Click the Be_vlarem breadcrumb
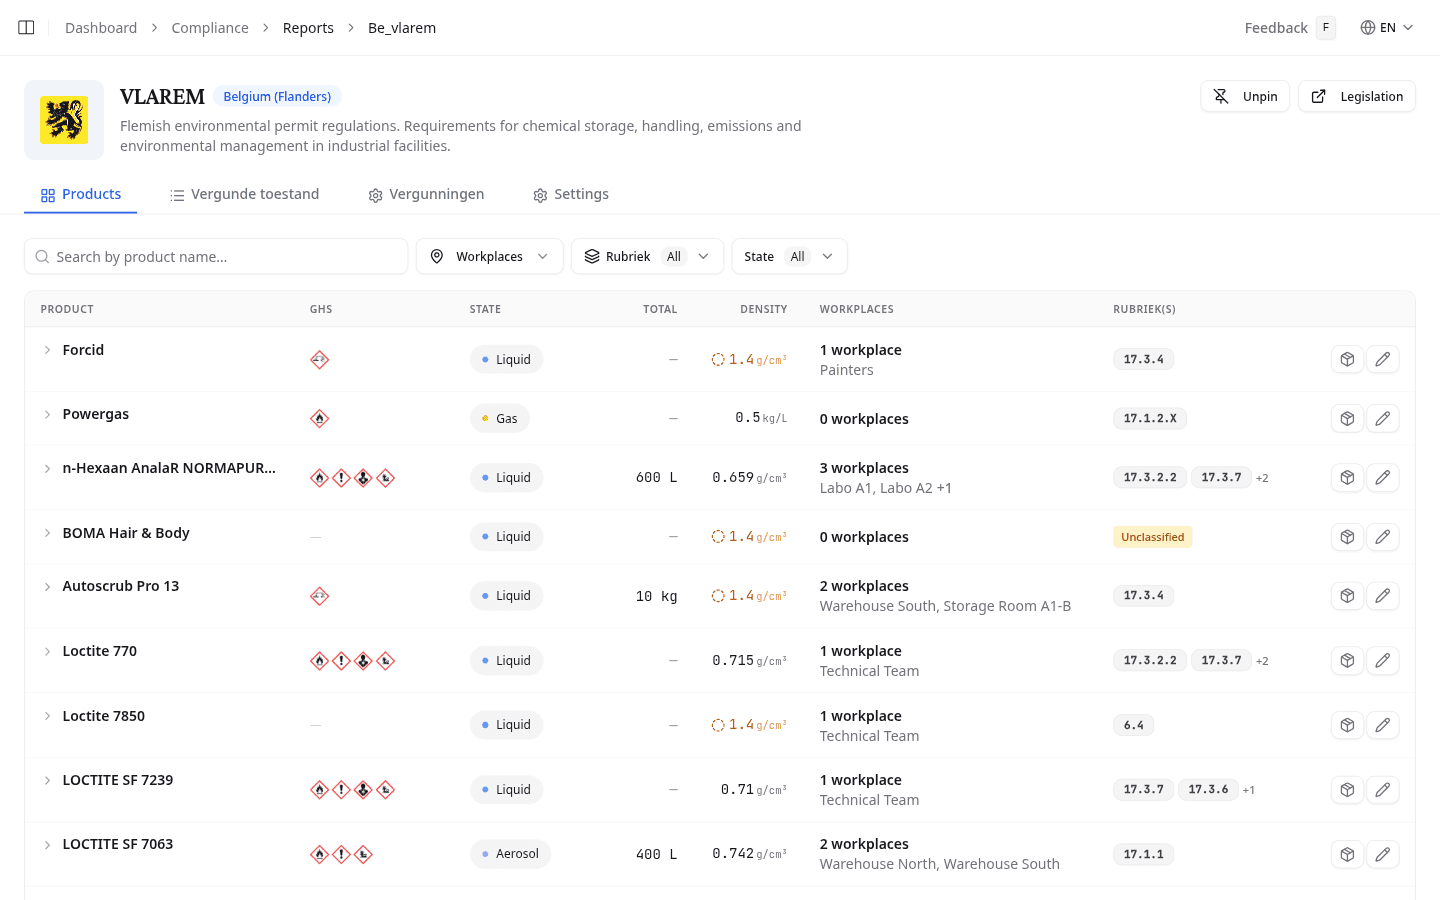Viewport: 1440px width, 900px height. 402,28
